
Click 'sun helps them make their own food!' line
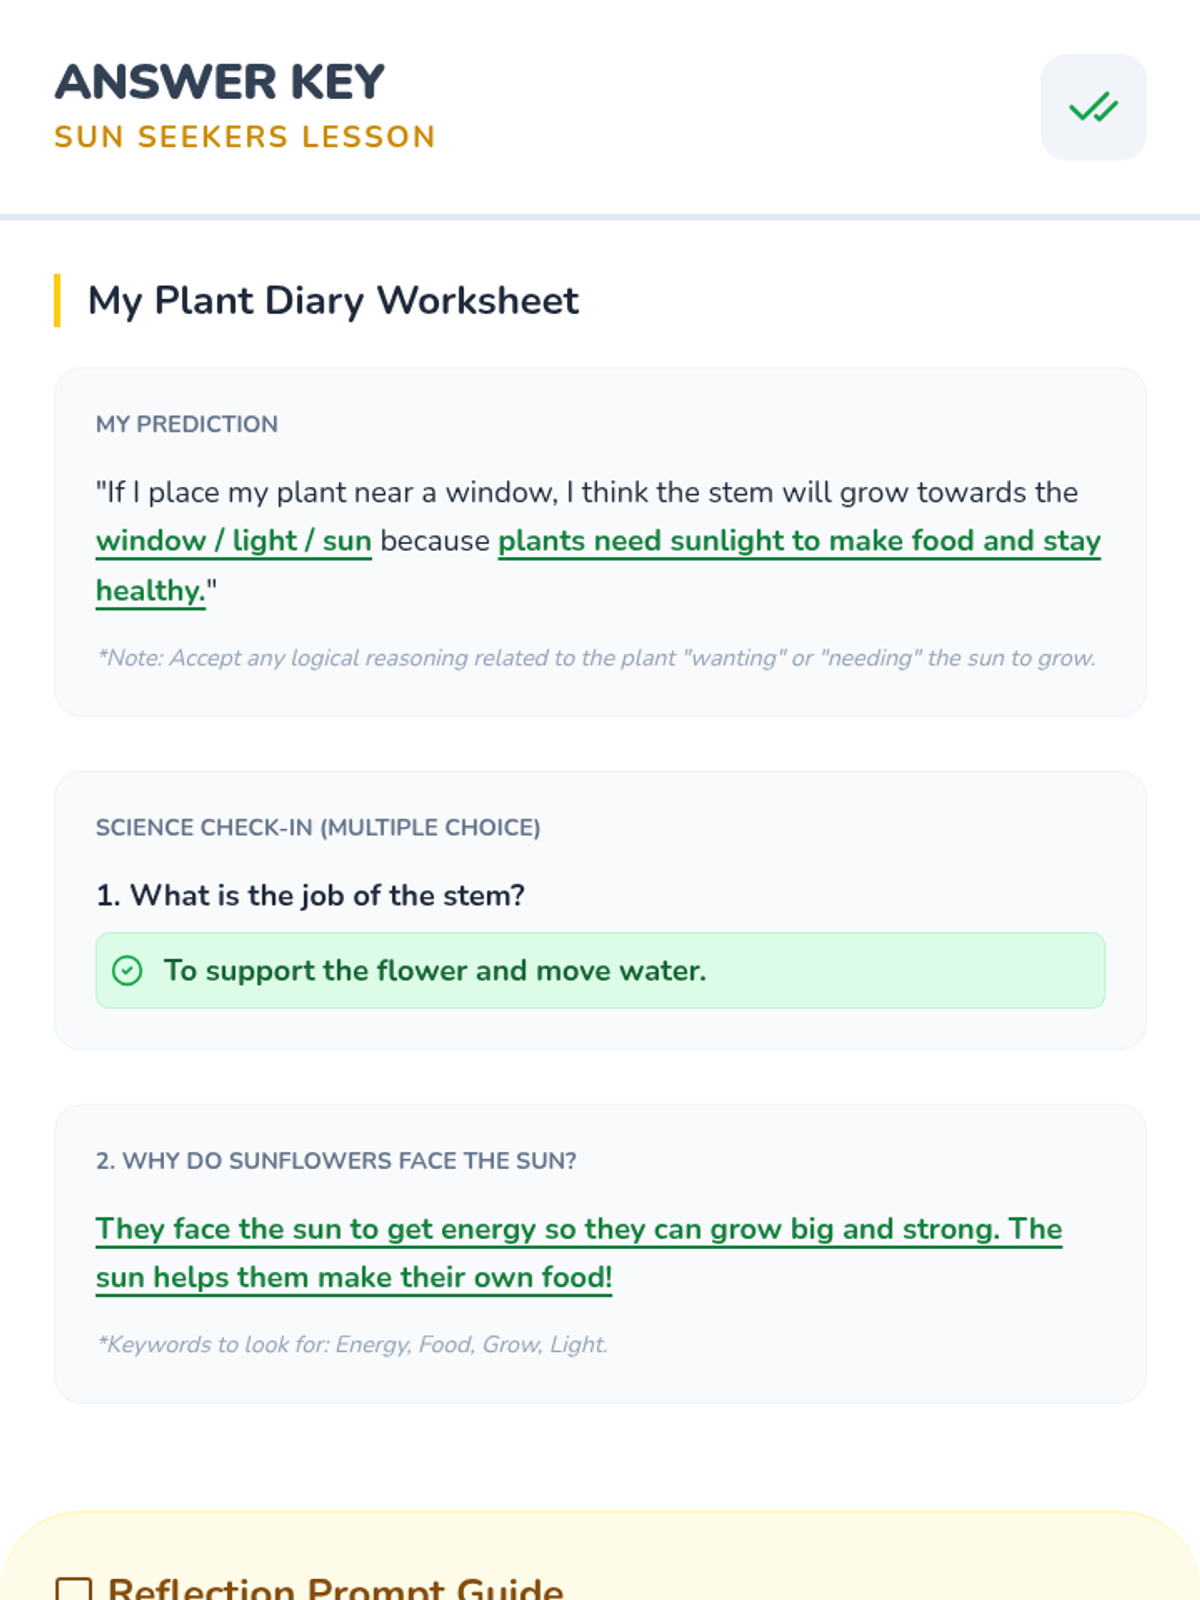click(x=353, y=1278)
